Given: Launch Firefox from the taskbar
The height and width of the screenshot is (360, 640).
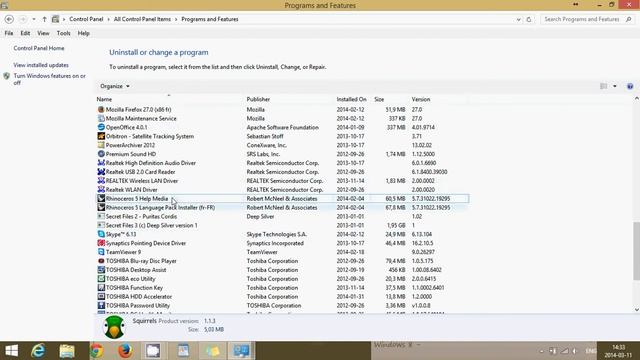Looking at the screenshot, I should coord(125,351).
